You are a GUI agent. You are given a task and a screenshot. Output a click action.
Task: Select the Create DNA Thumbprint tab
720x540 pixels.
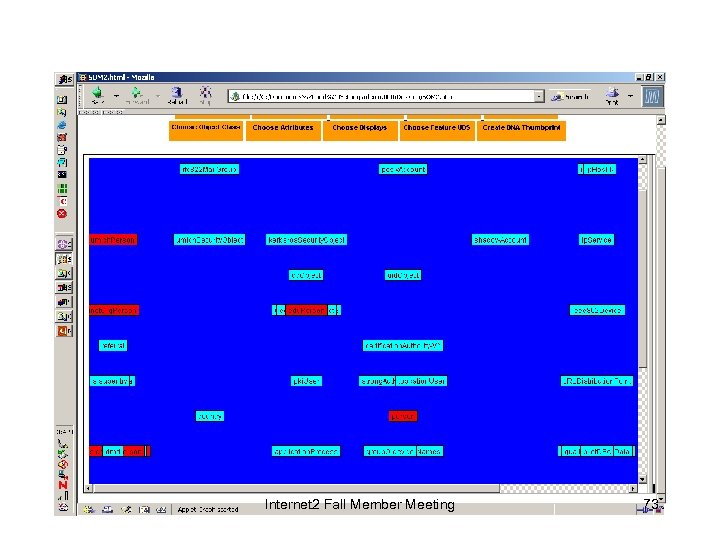(x=521, y=130)
